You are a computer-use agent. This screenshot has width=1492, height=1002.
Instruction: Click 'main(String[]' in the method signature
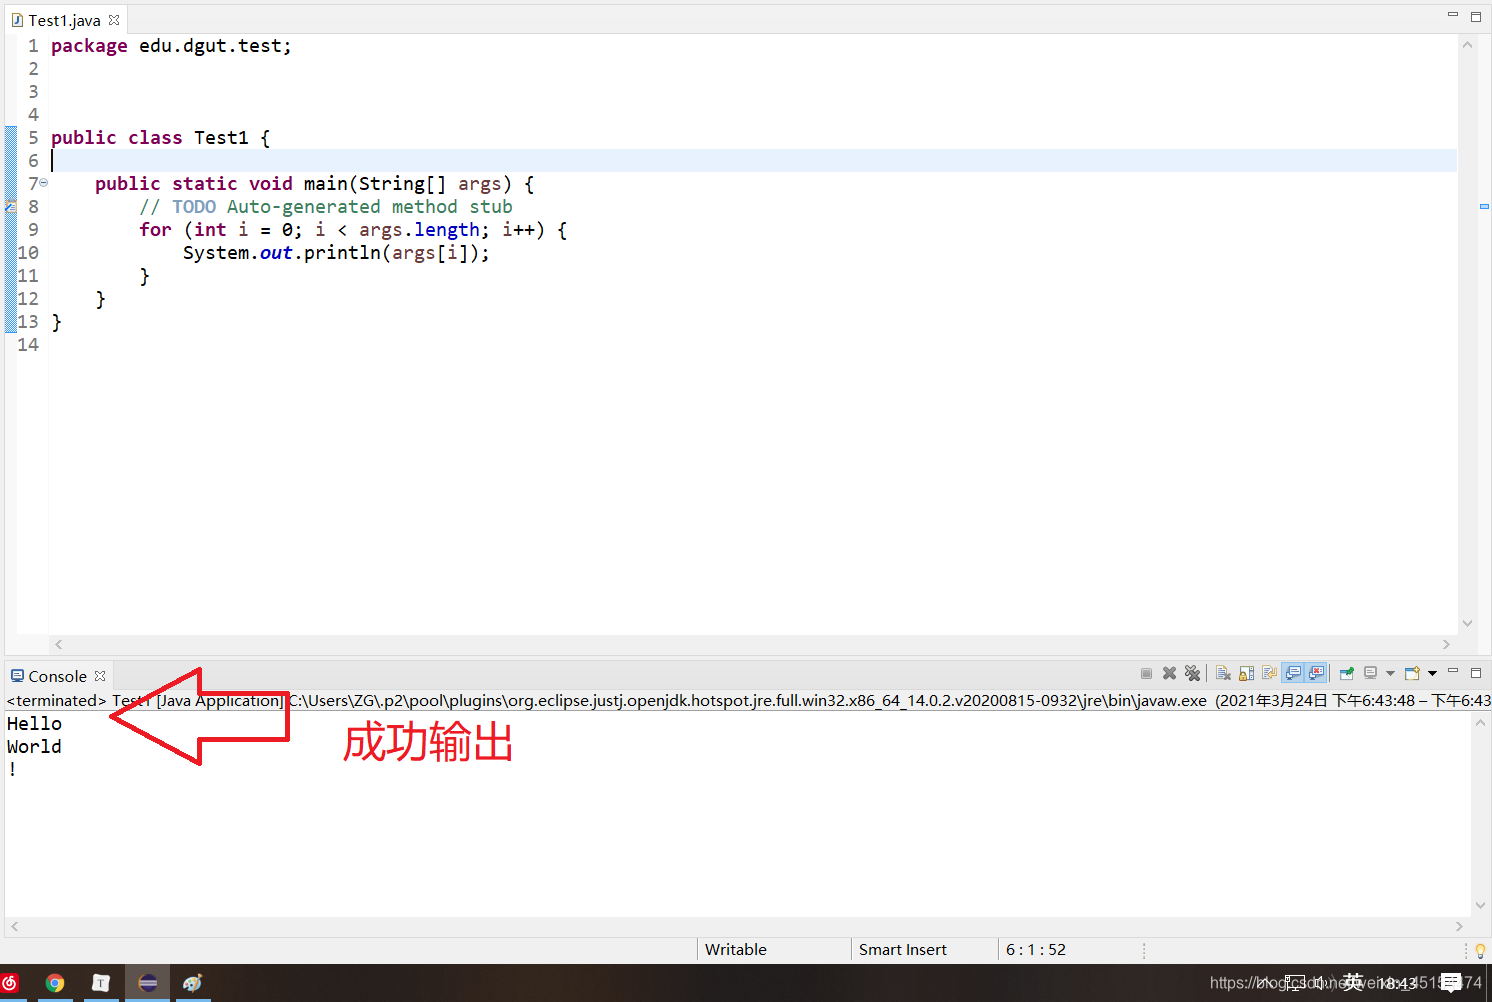click(375, 184)
